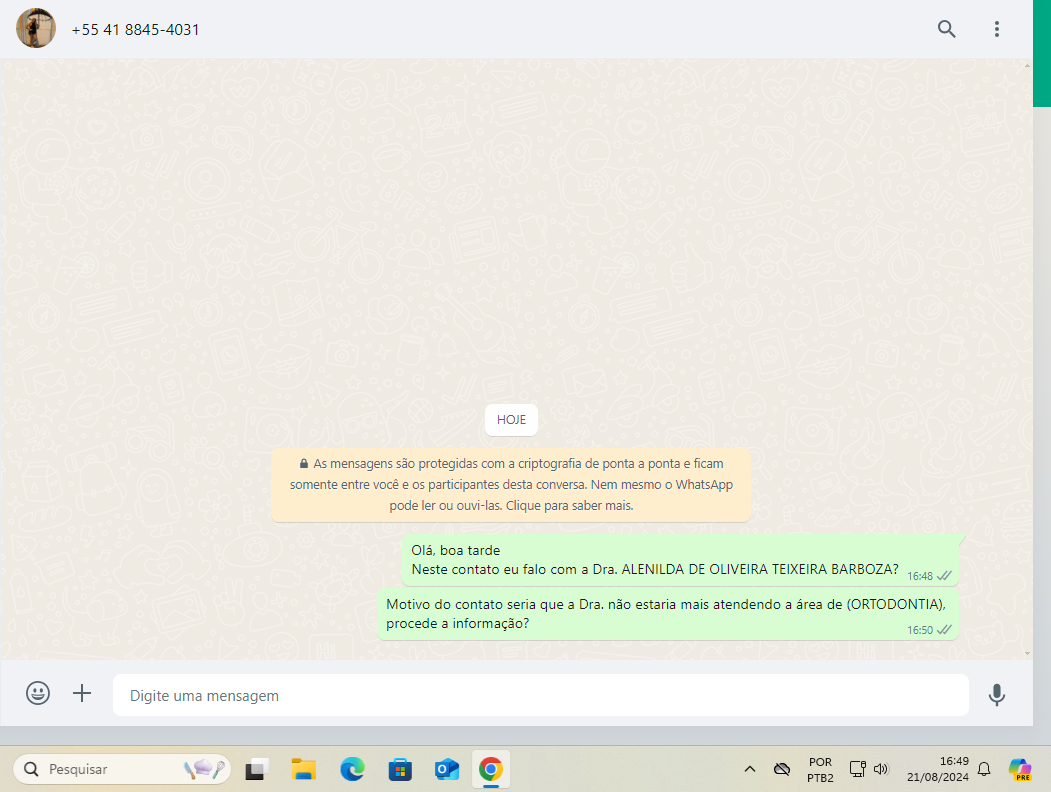Start recording a voice message
1051x792 pixels.
pos(997,694)
